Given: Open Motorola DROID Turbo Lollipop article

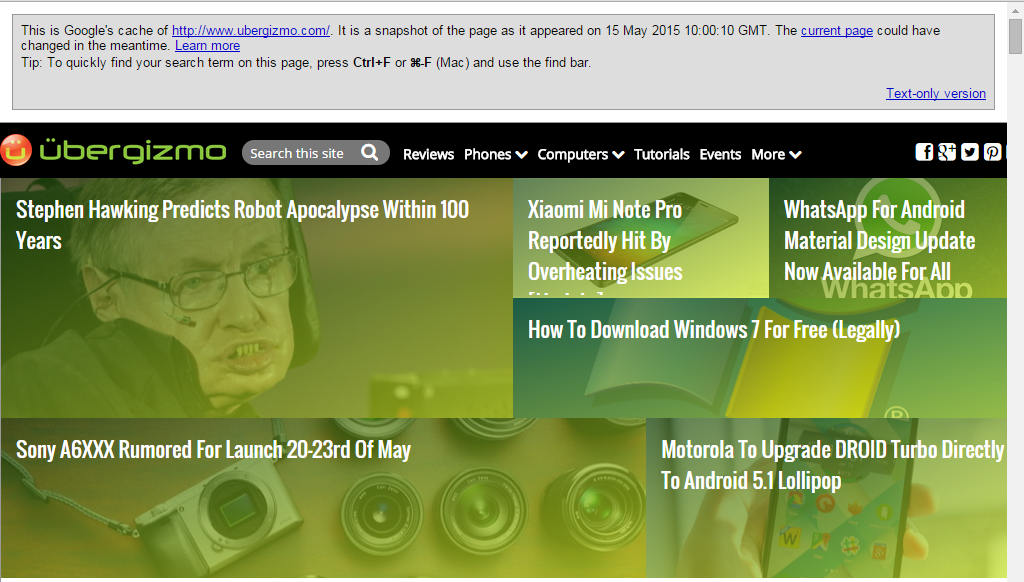Looking at the screenshot, I should click(833, 465).
